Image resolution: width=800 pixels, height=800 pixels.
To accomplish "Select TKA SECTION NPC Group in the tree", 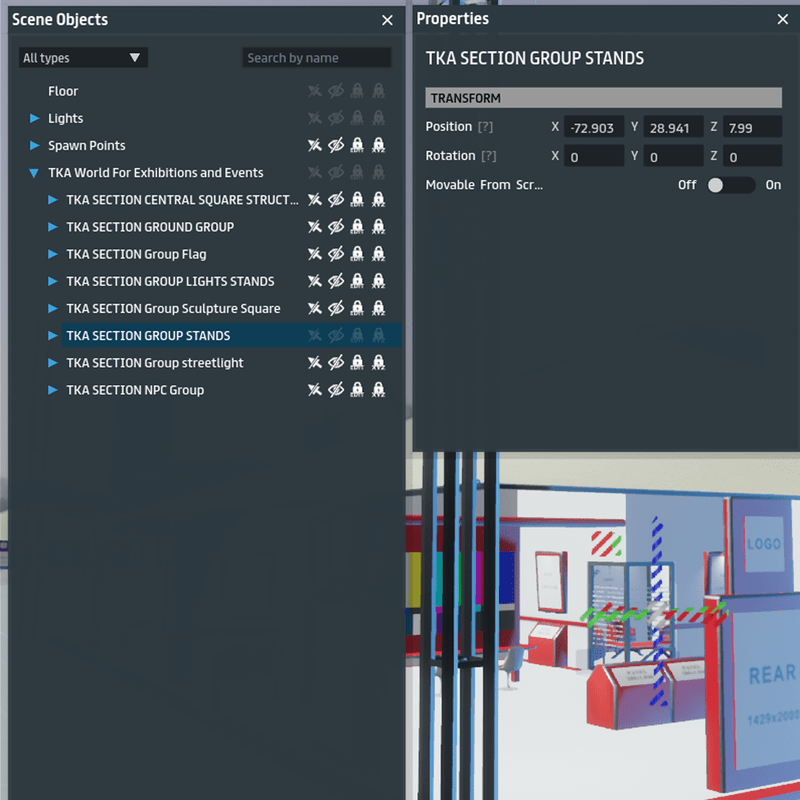I will pos(135,390).
